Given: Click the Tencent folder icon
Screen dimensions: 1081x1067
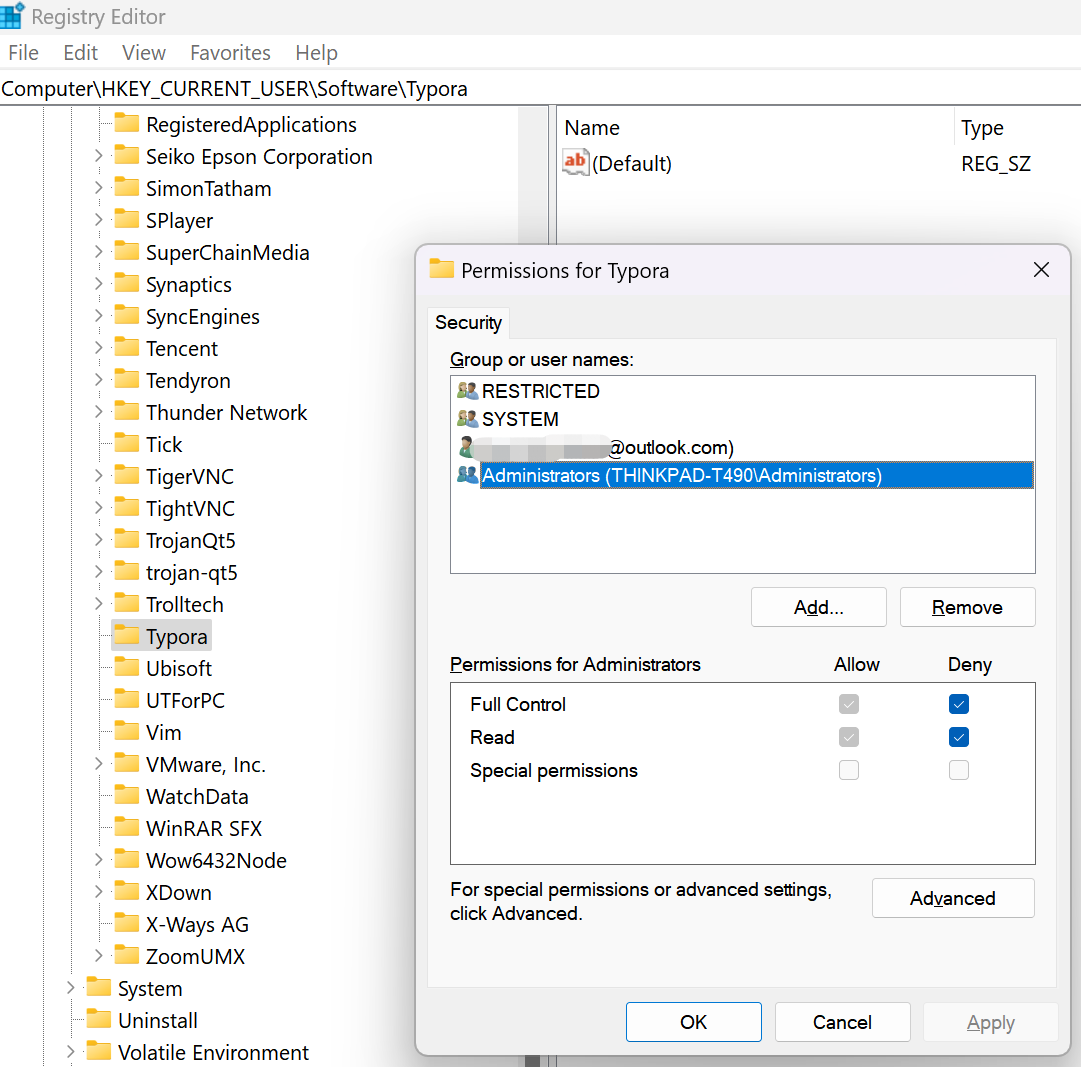Looking at the screenshot, I should [x=126, y=347].
